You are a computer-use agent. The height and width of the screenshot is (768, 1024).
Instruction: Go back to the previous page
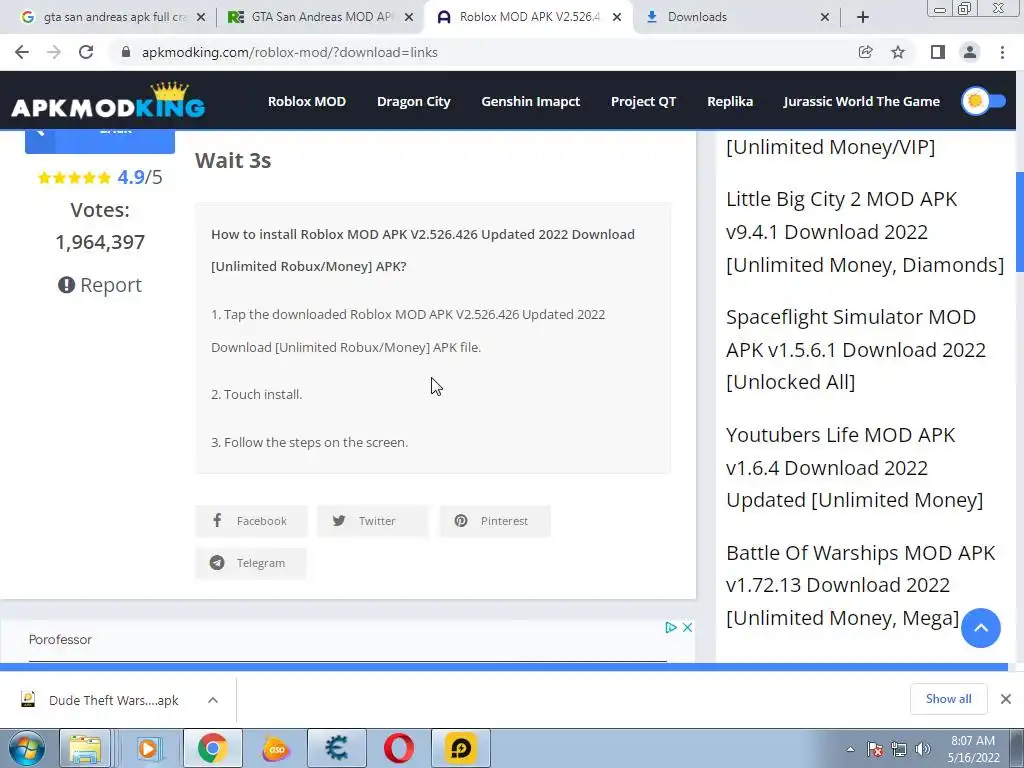22,52
